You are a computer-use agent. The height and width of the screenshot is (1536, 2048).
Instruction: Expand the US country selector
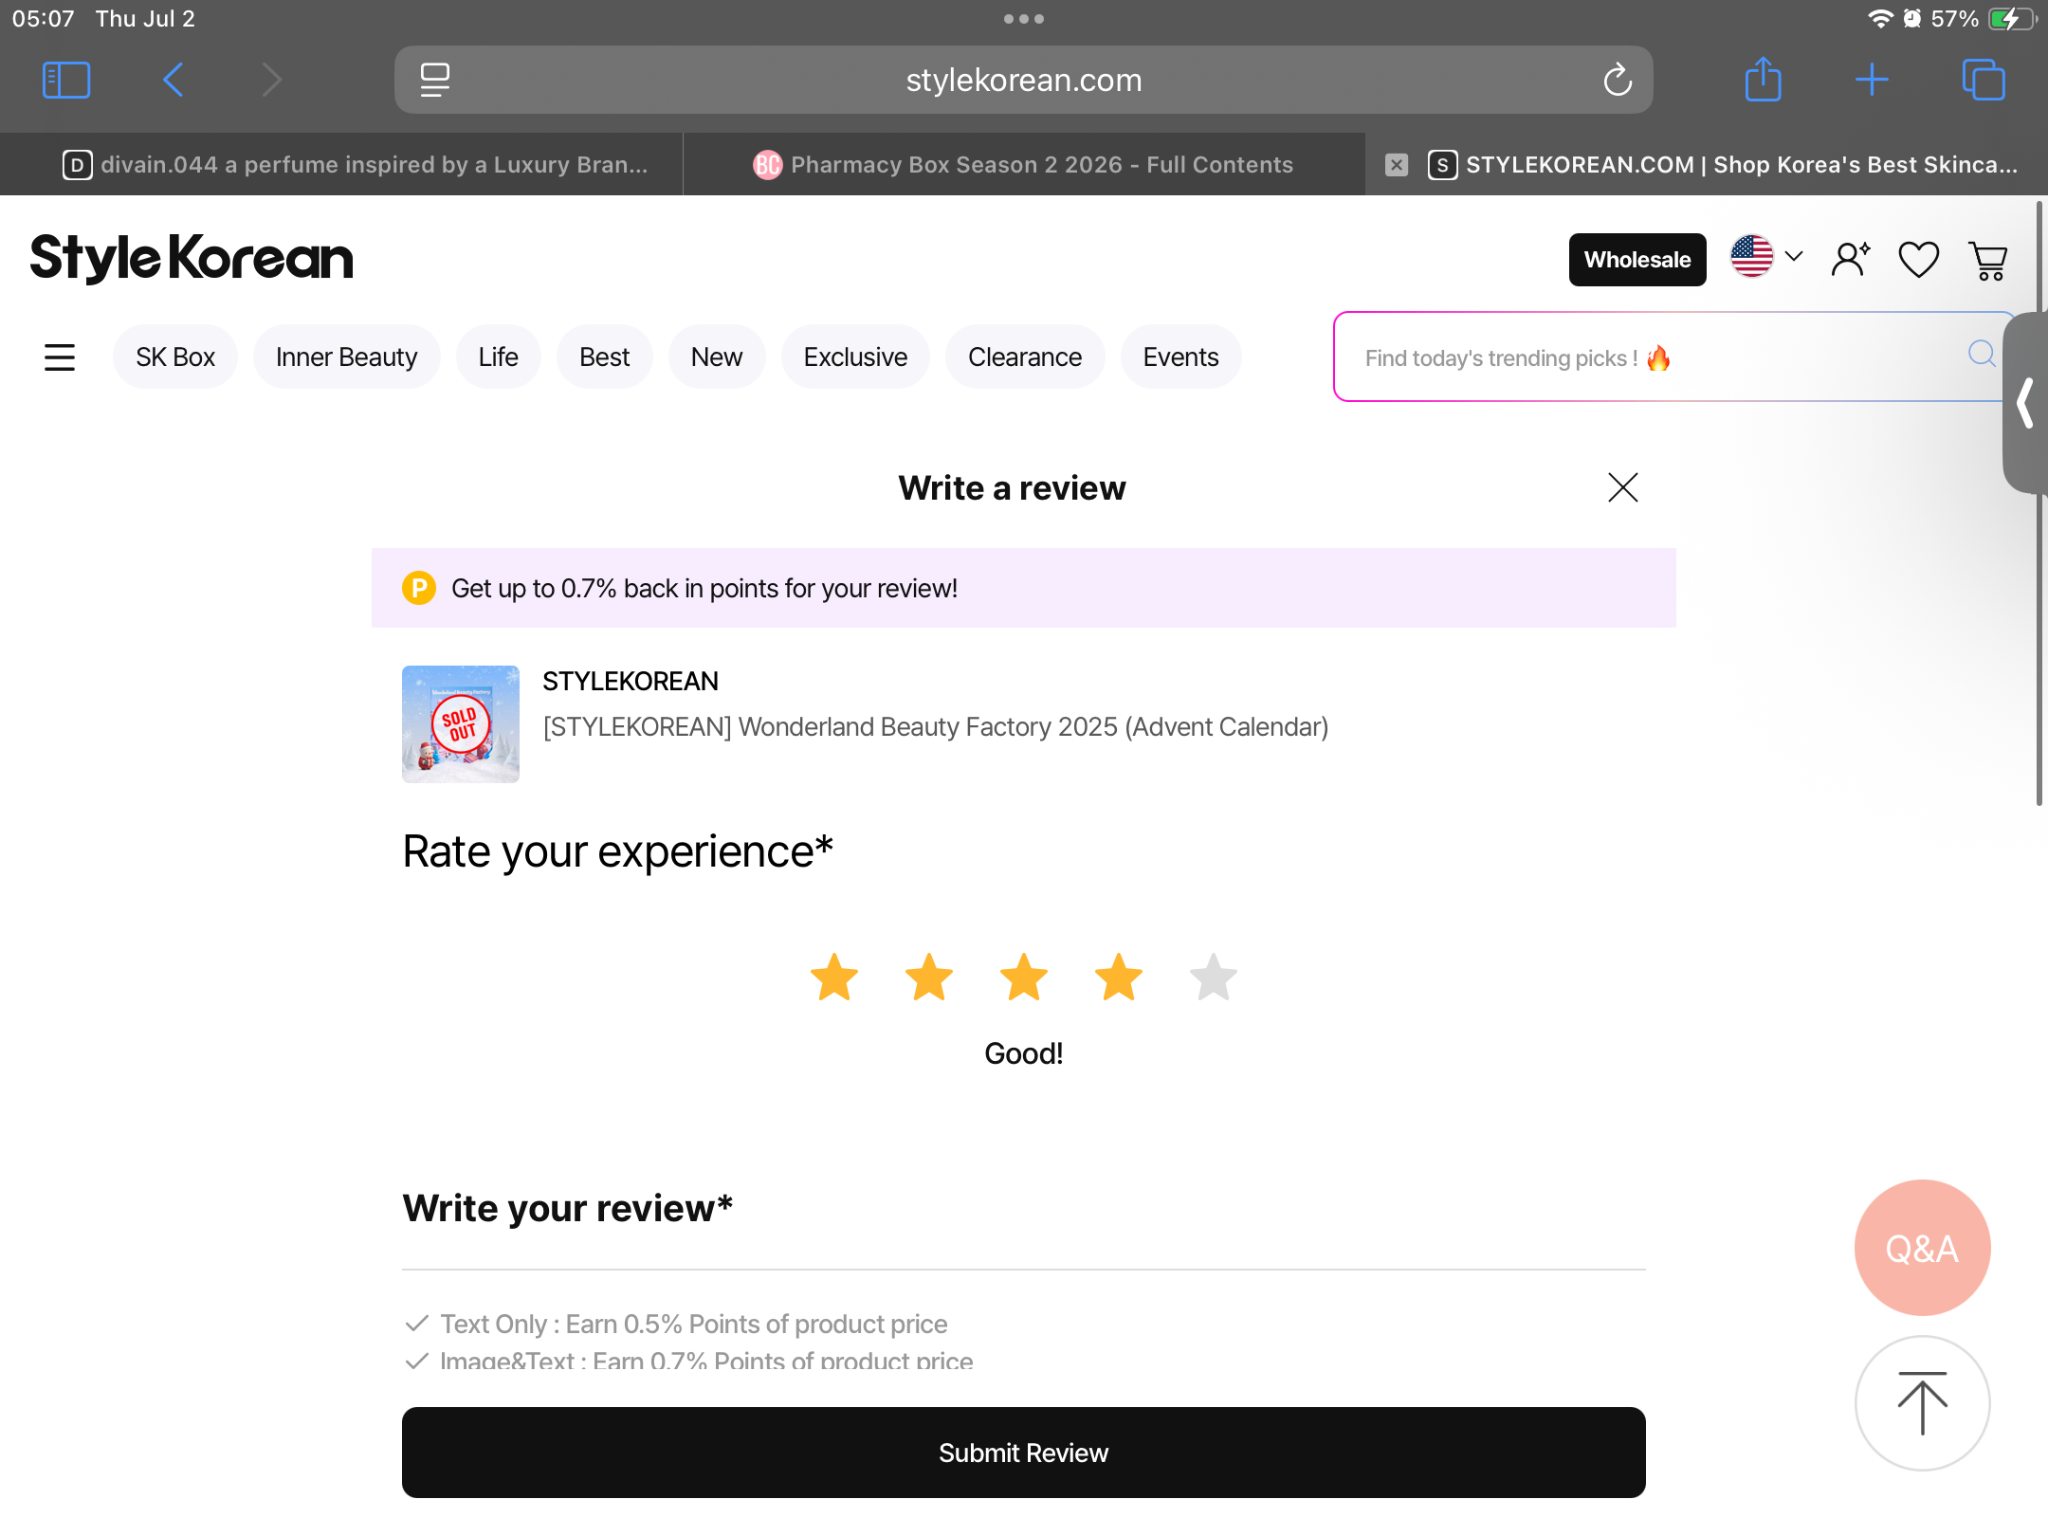(x=1766, y=257)
